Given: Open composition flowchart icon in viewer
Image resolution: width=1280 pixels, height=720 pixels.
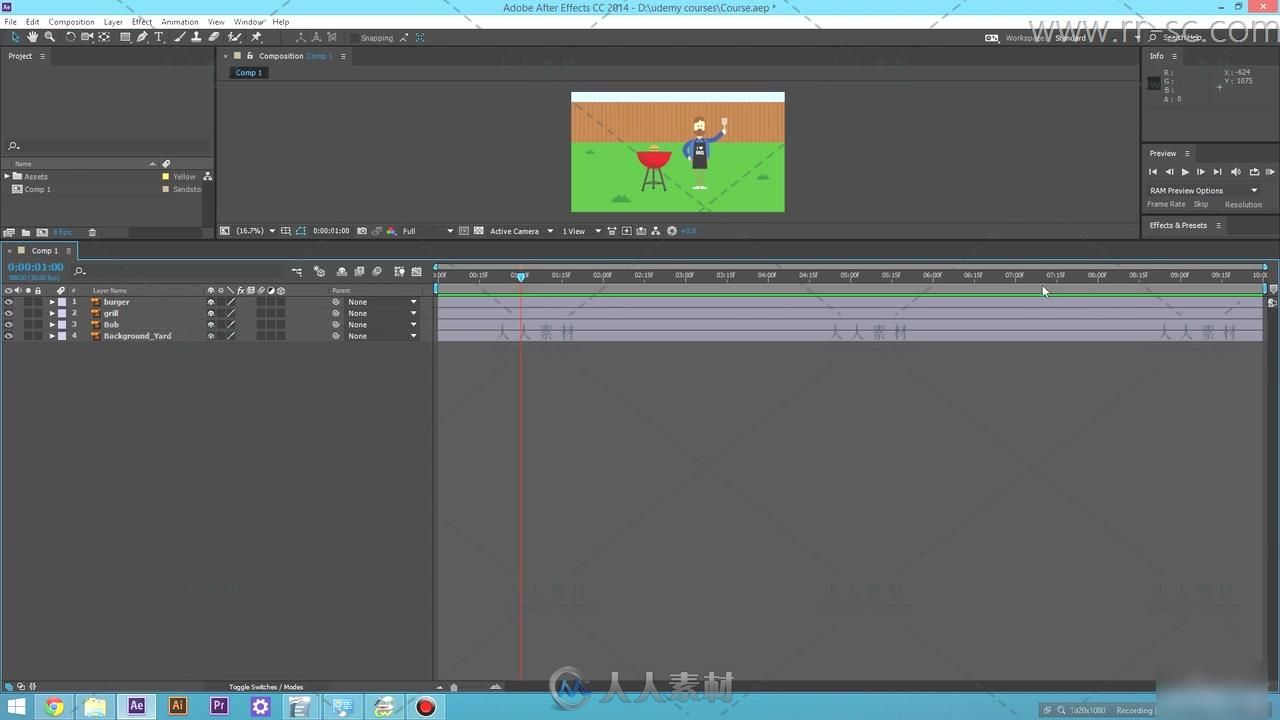Looking at the screenshot, I should (655, 231).
